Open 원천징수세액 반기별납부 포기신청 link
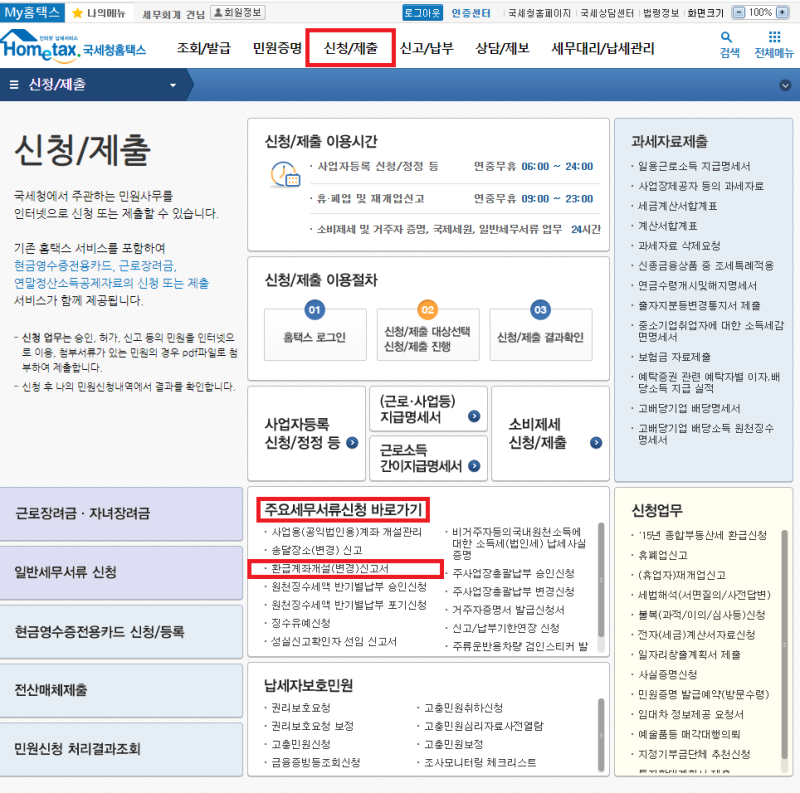This screenshot has width=800, height=793. [x=349, y=605]
